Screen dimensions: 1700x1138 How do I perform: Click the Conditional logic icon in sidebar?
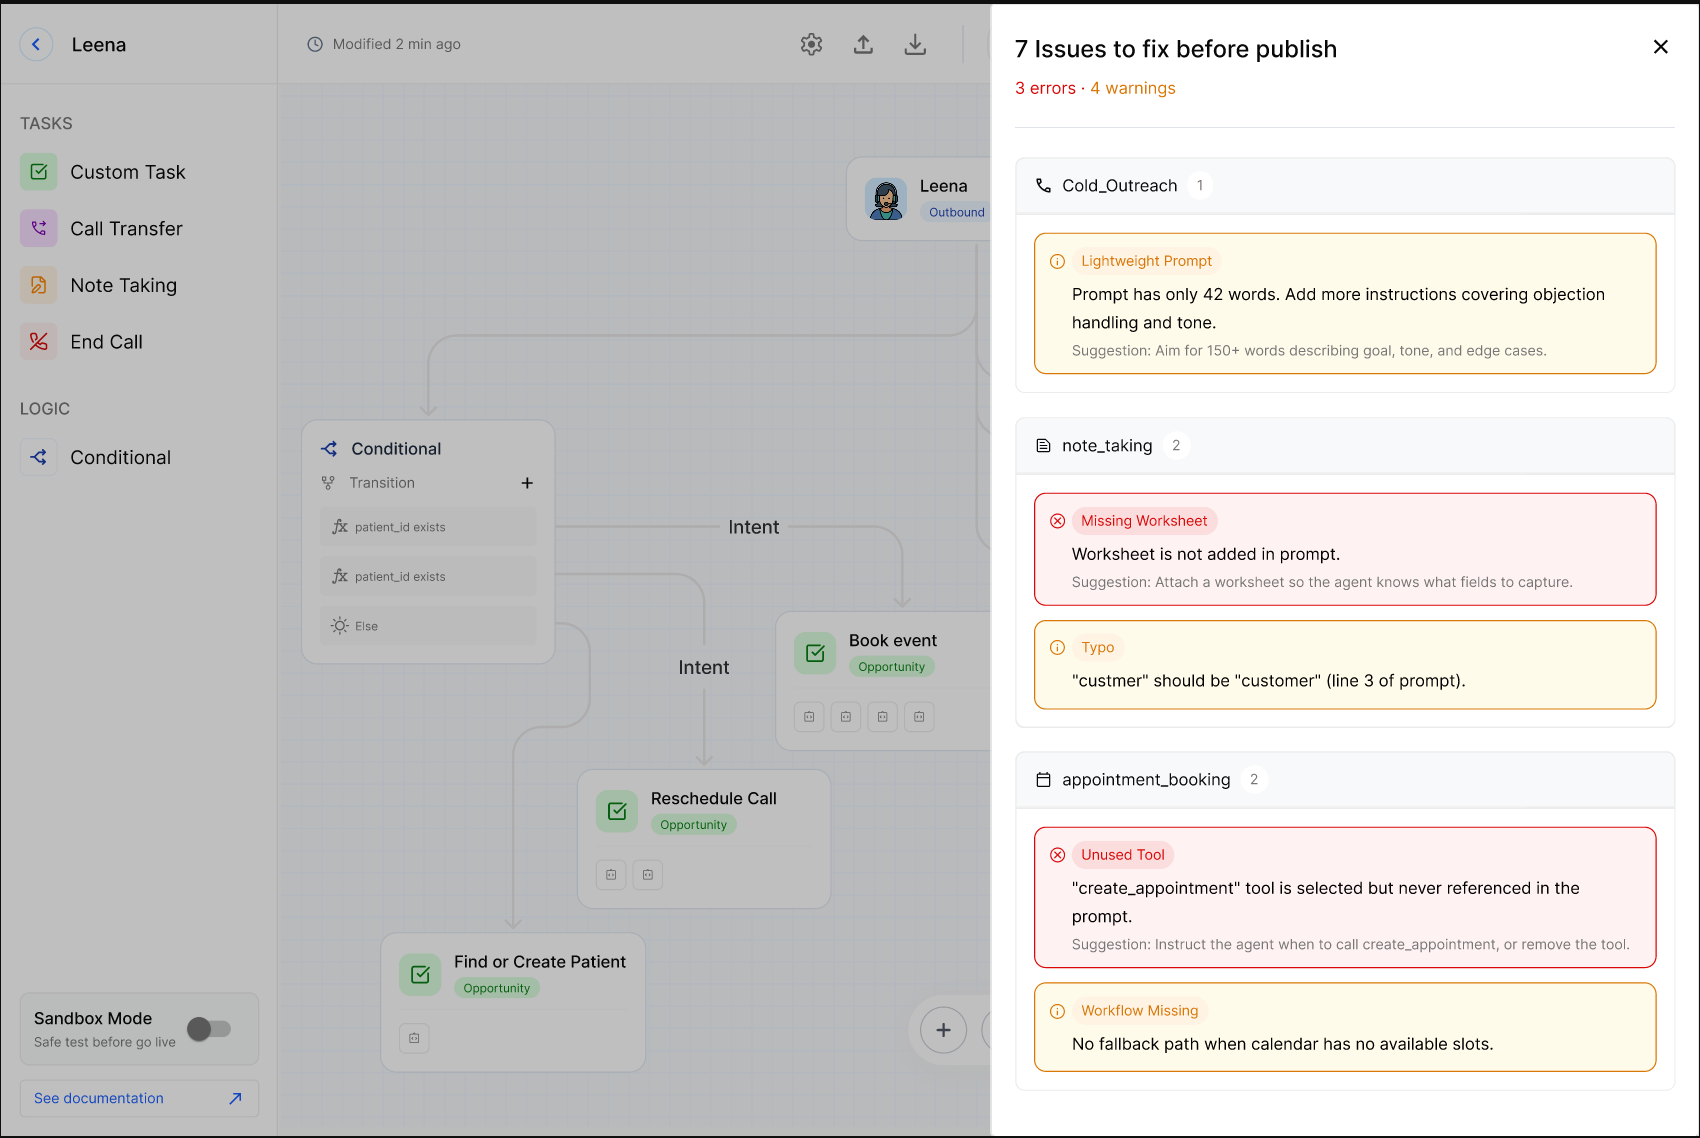[38, 457]
